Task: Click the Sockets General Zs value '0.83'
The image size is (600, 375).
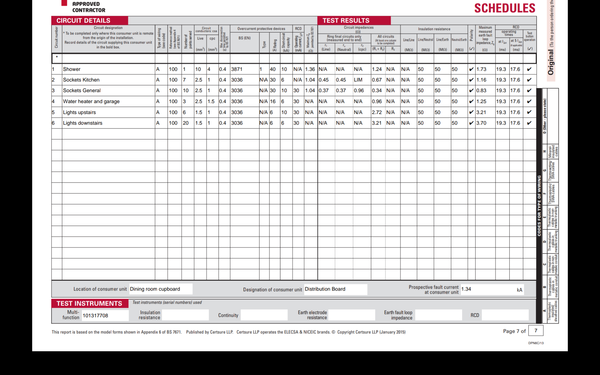Action: click(x=481, y=91)
